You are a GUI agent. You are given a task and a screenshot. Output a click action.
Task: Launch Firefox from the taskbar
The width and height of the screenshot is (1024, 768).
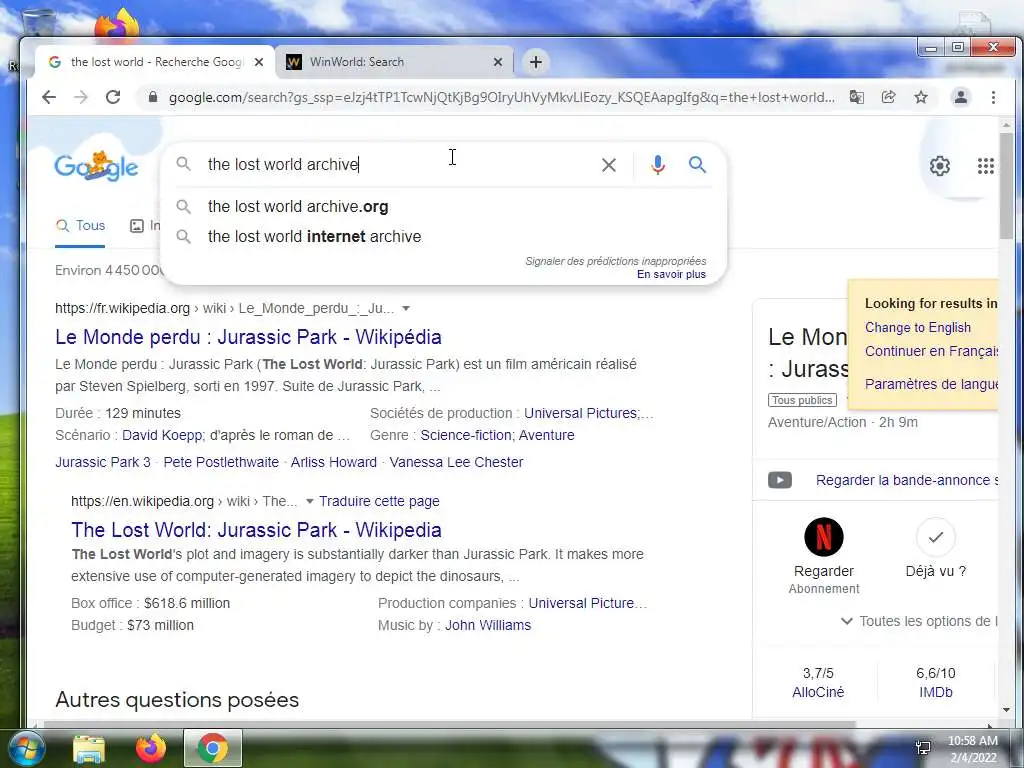click(x=151, y=748)
